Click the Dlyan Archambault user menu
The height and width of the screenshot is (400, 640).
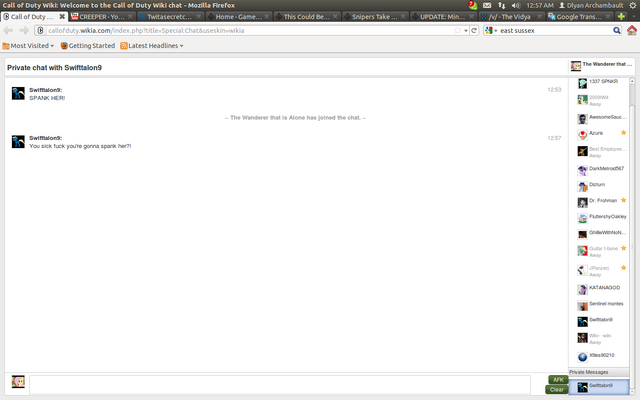pyautogui.click(x=591, y=5)
